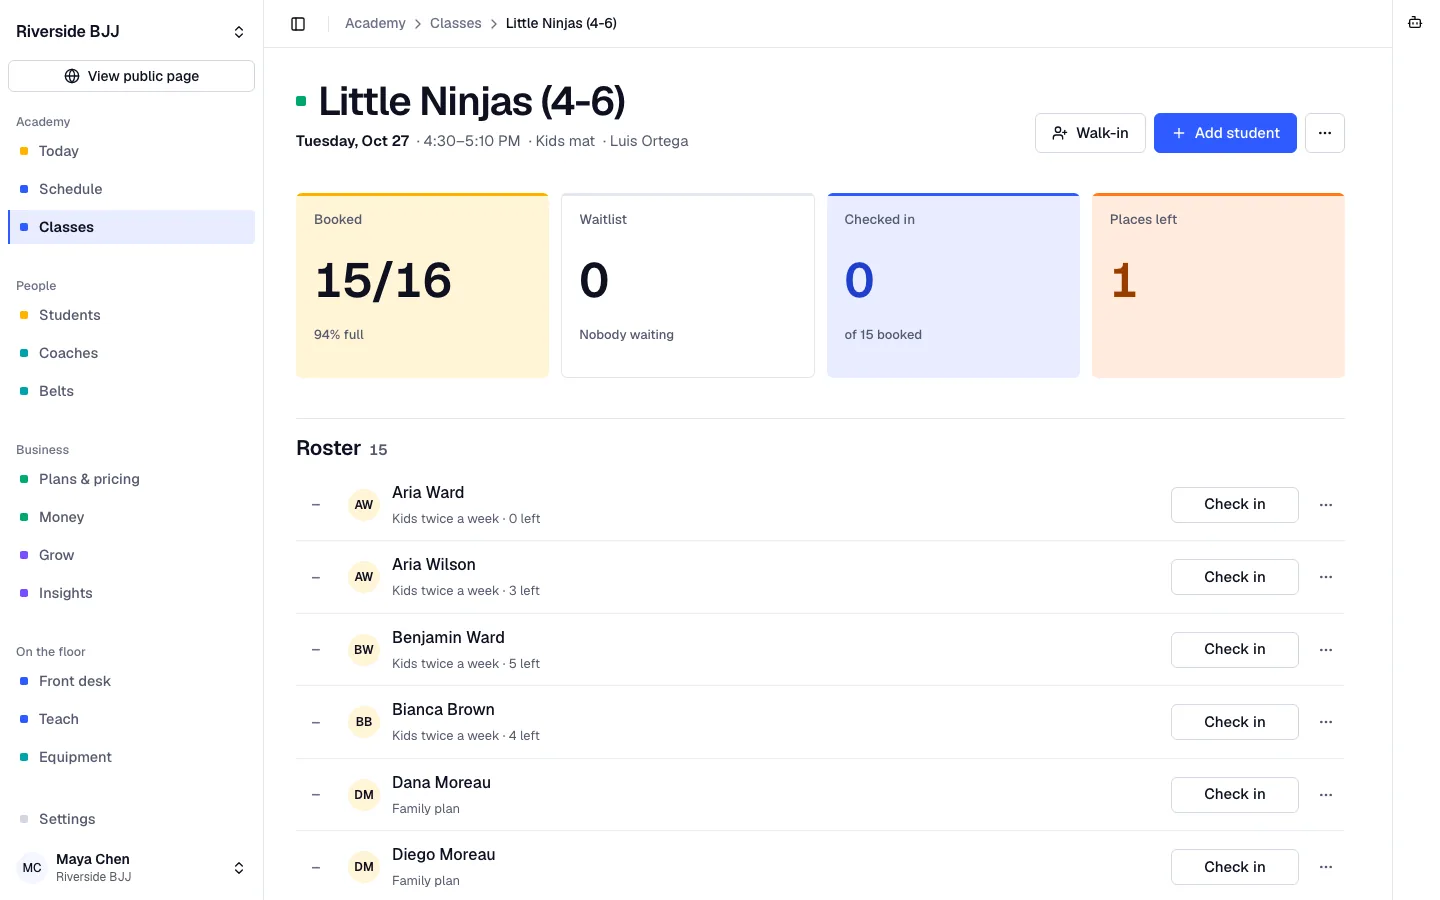Open the assistant robot icon

click(1415, 23)
